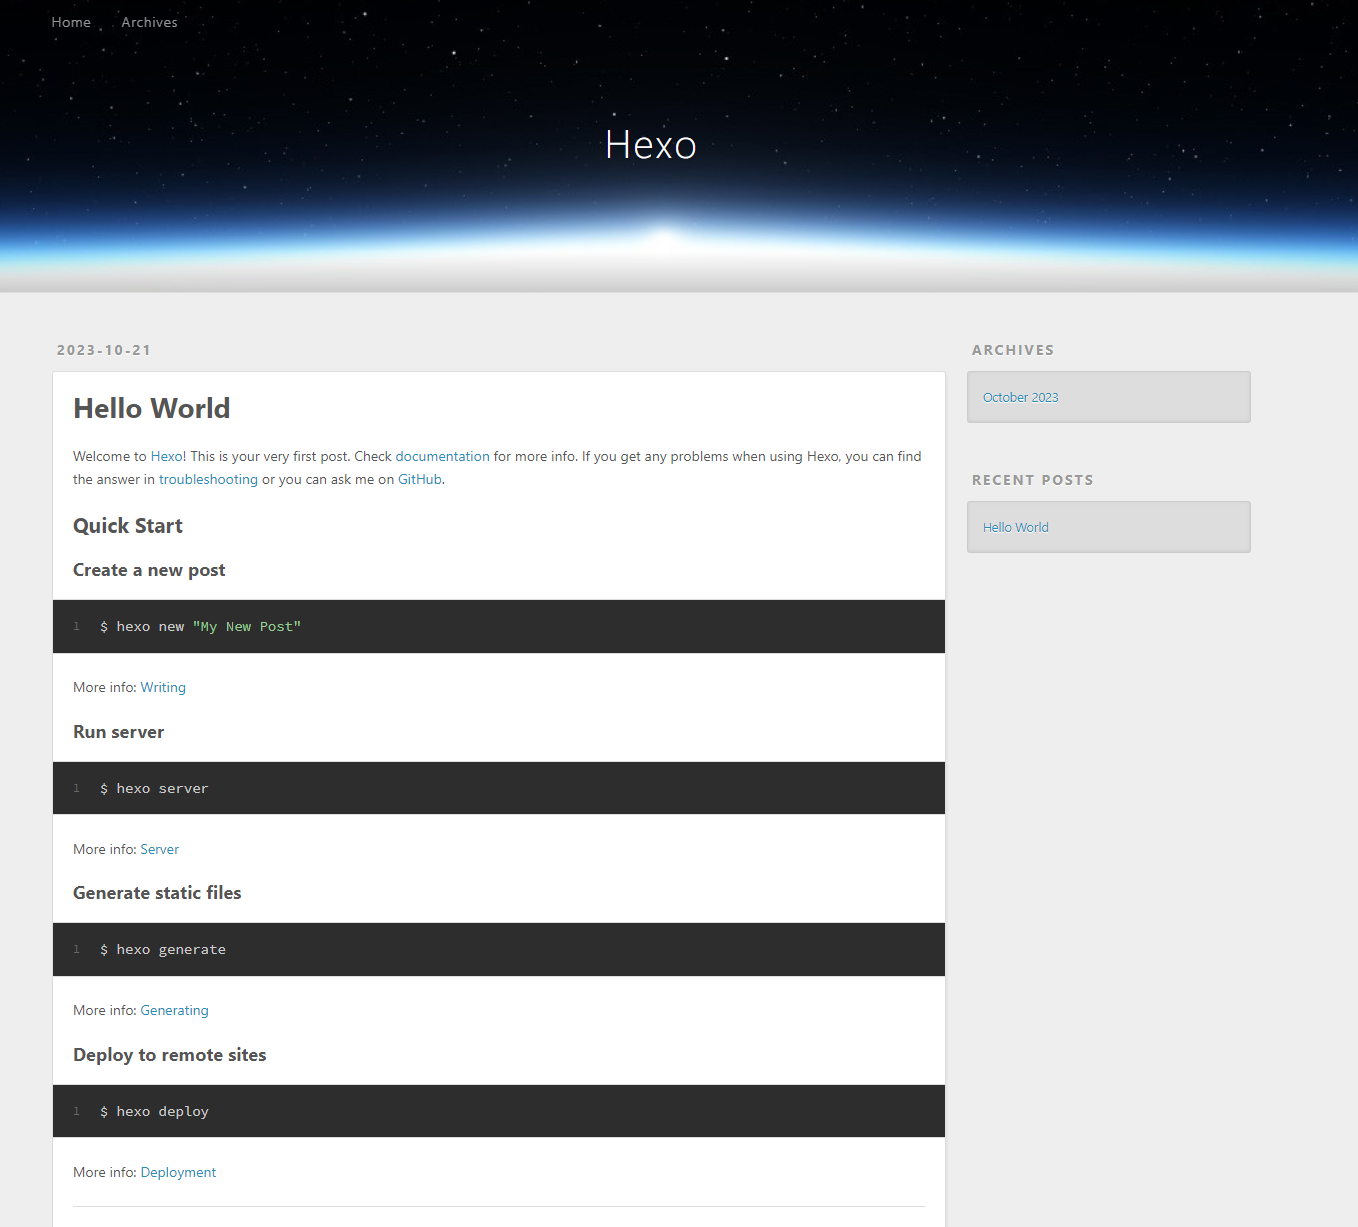
Task: Click the Hexo site title
Action: [651, 145]
